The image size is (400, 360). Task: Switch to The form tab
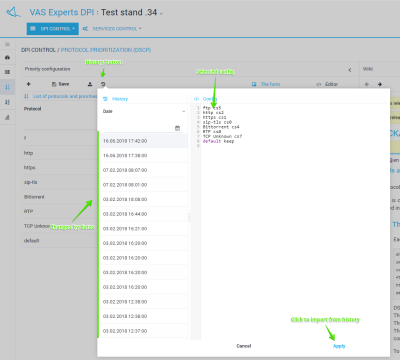click(x=266, y=84)
